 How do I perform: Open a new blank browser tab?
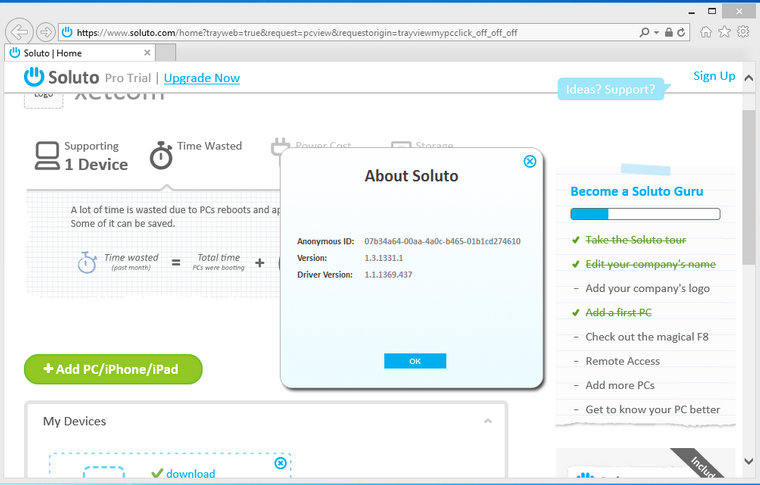(x=166, y=53)
